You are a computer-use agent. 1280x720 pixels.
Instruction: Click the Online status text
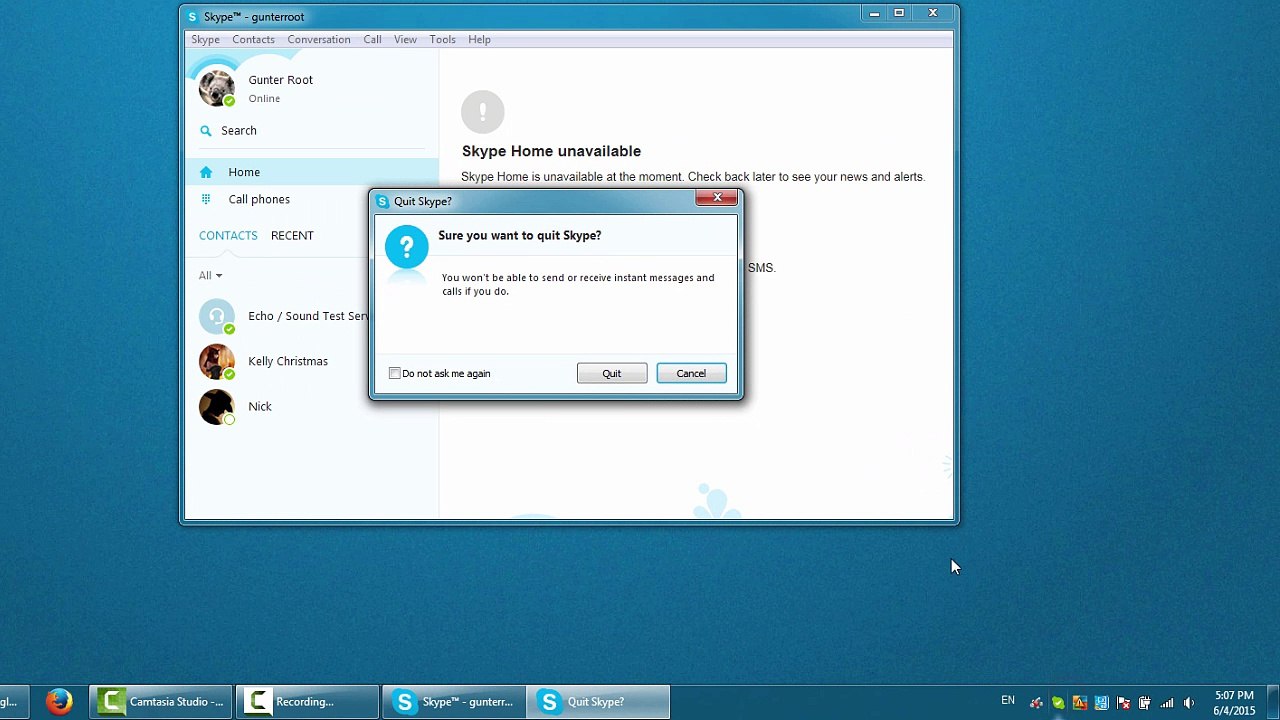click(264, 98)
